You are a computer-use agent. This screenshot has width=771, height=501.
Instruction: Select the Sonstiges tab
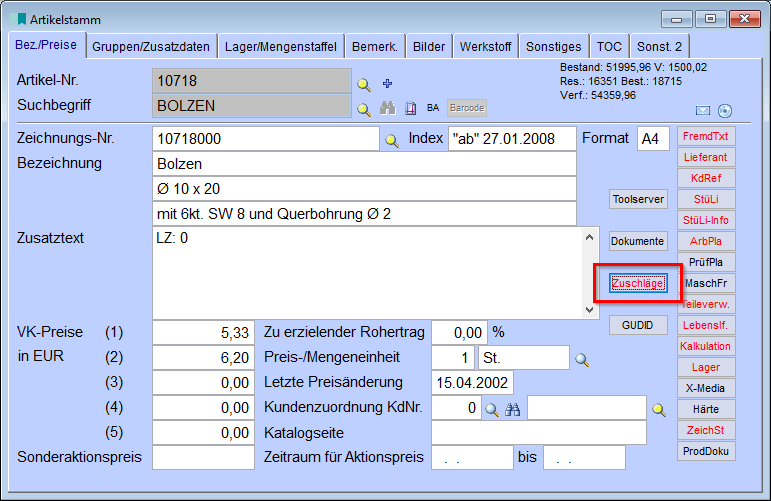tap(554, 47)
